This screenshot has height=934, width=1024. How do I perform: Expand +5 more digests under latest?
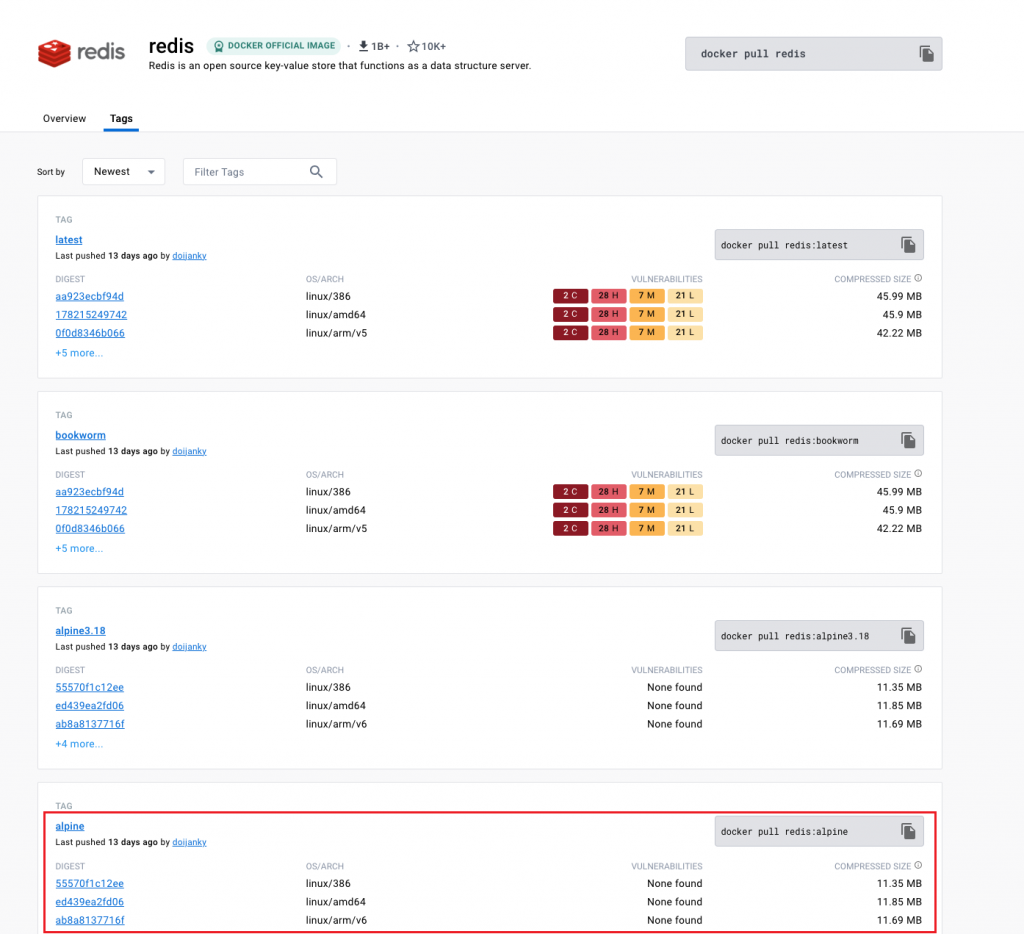[x=79, y=353]
